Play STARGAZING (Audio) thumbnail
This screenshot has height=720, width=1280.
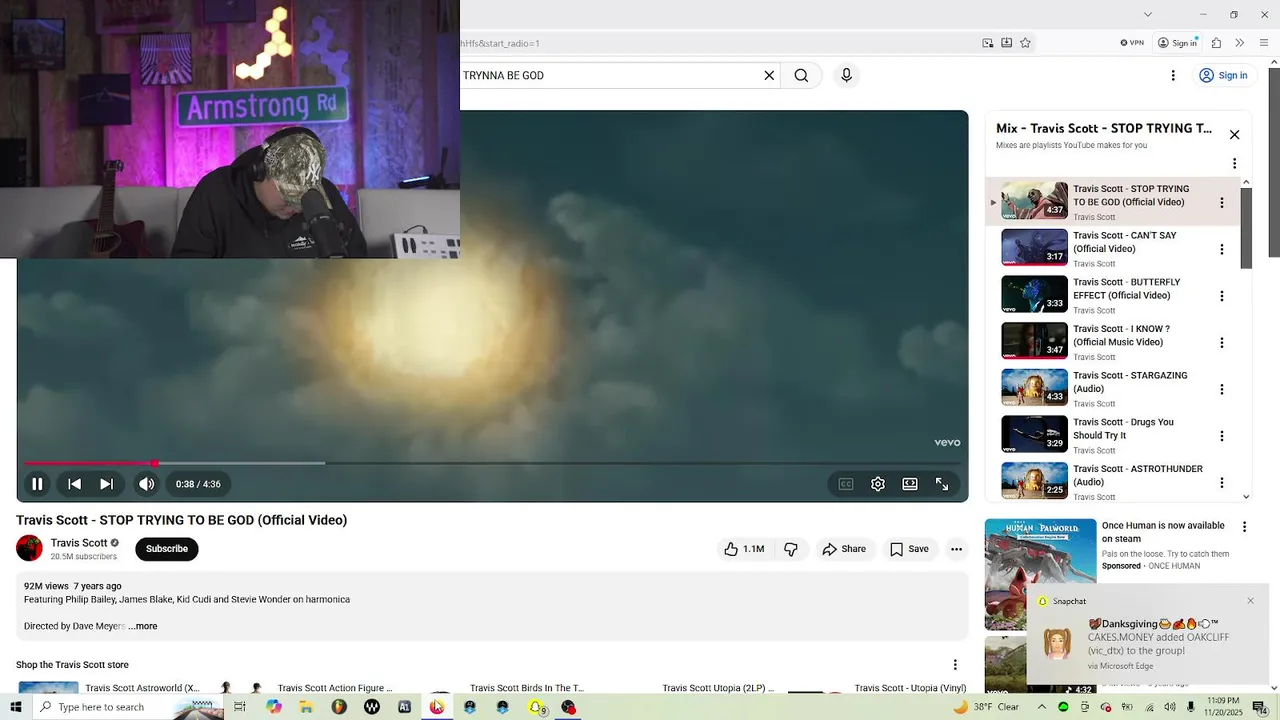(x=1035, y=389)
